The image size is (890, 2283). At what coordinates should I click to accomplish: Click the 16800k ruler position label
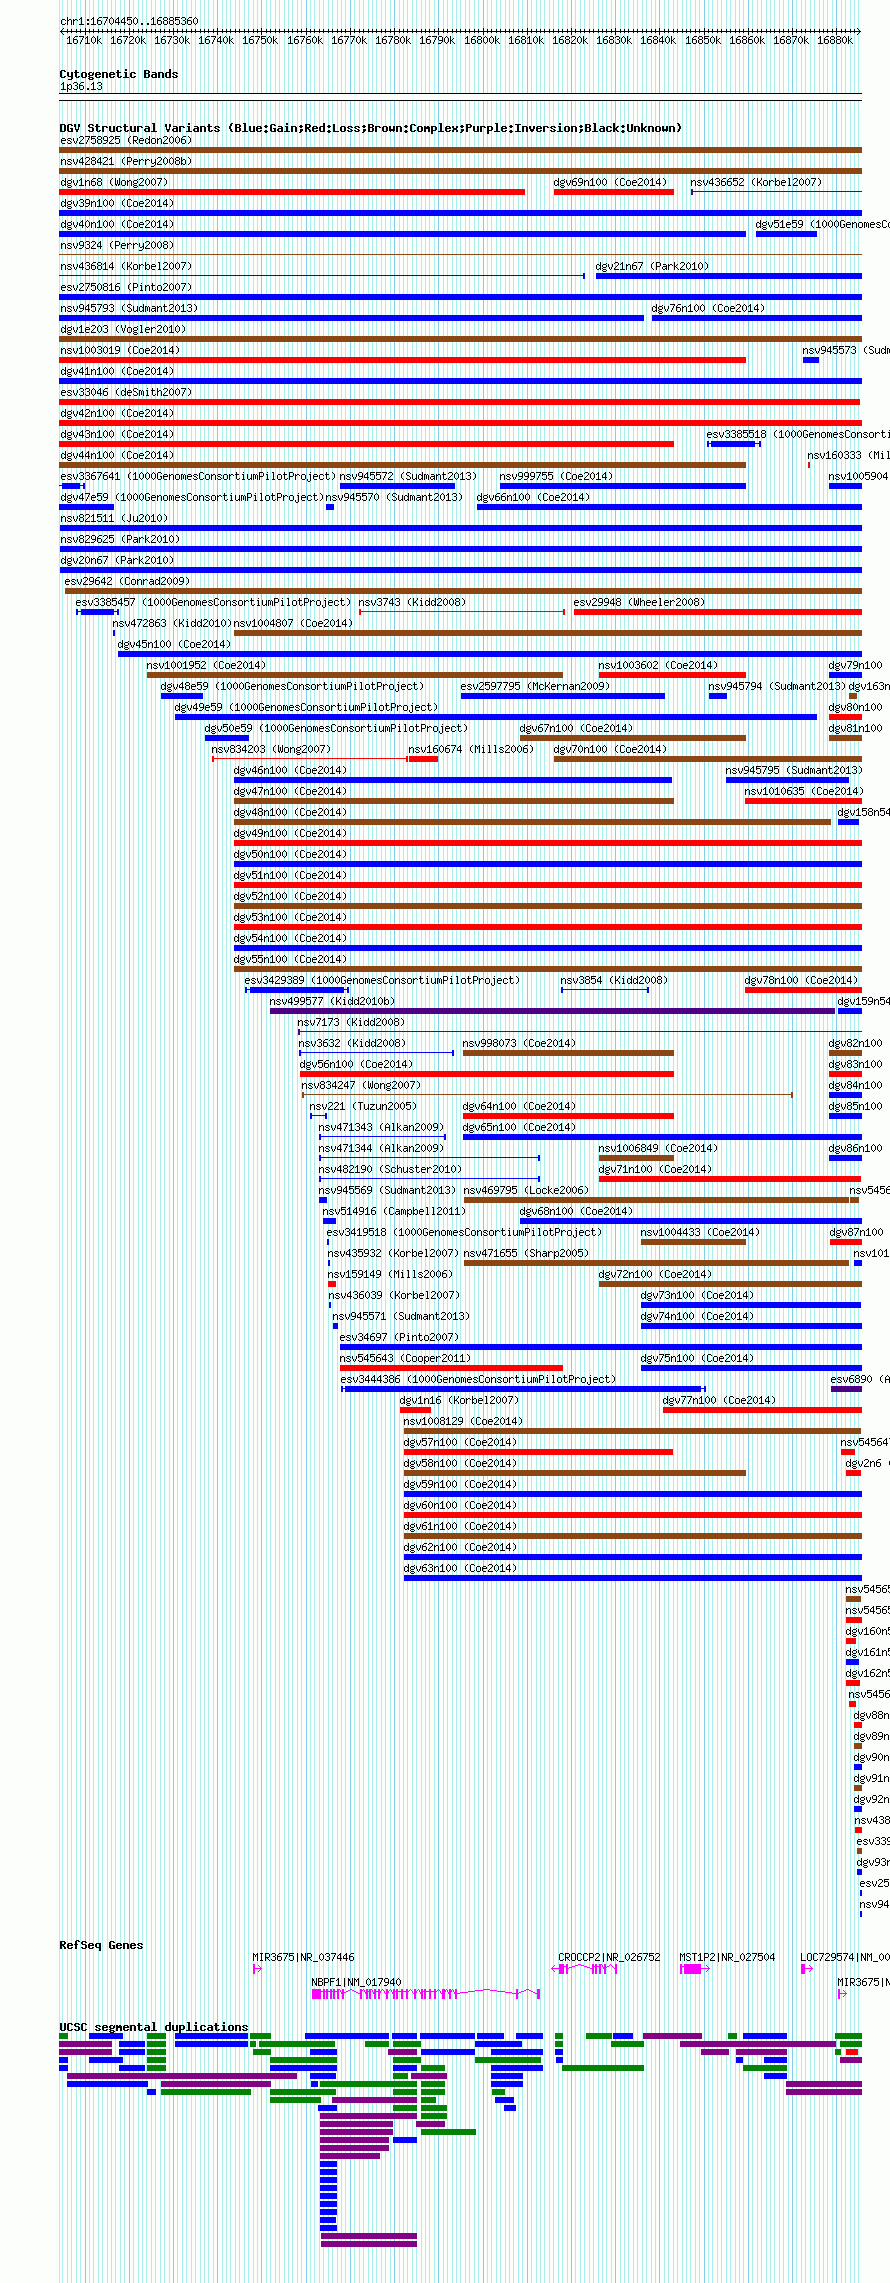click(482, 40)
